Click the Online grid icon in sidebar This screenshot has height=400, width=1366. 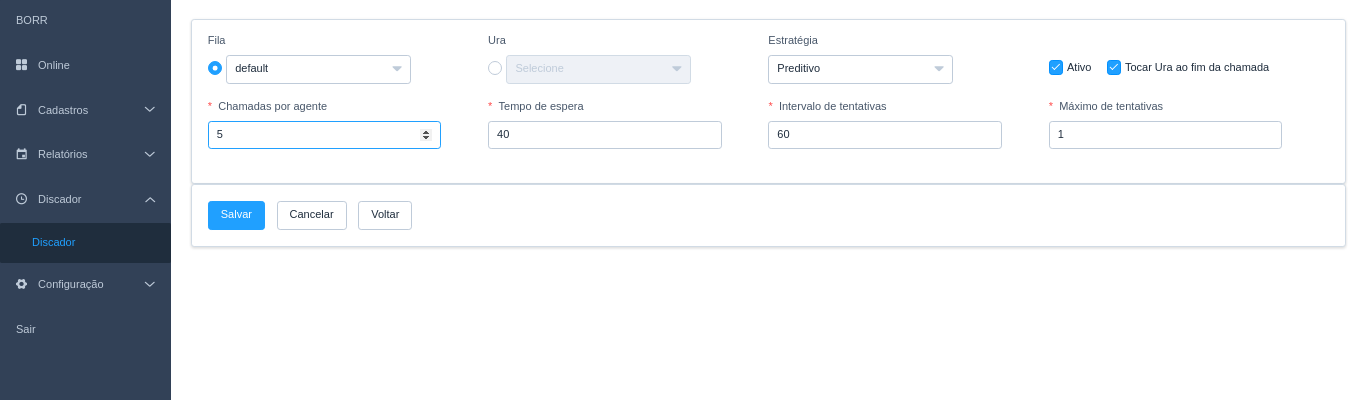tap(21, 65)
